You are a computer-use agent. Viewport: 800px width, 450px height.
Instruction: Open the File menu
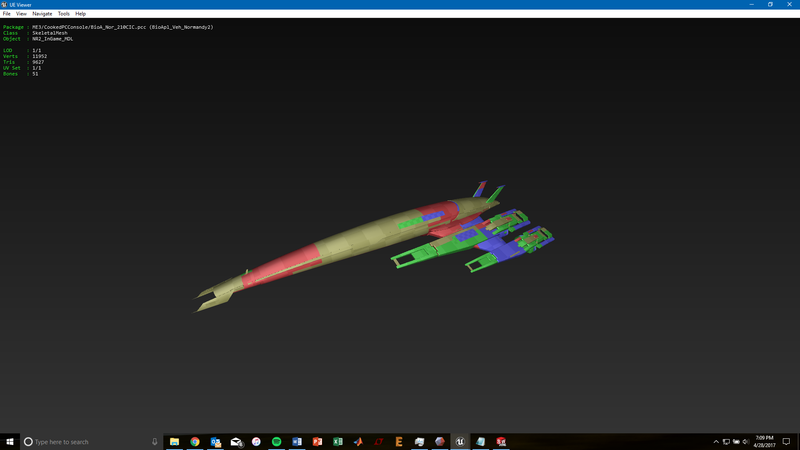(x=7, y=14)
